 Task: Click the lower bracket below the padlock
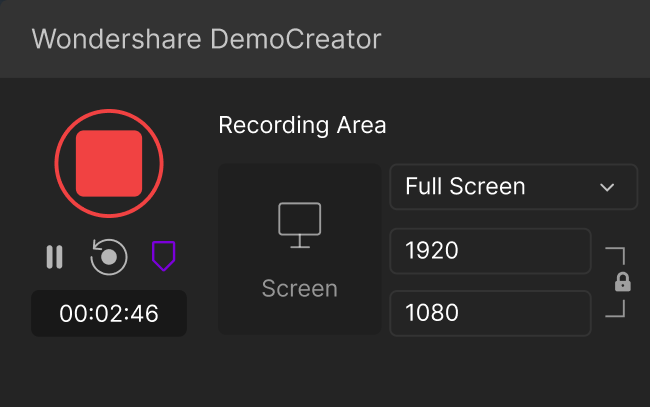pos(617,310)
